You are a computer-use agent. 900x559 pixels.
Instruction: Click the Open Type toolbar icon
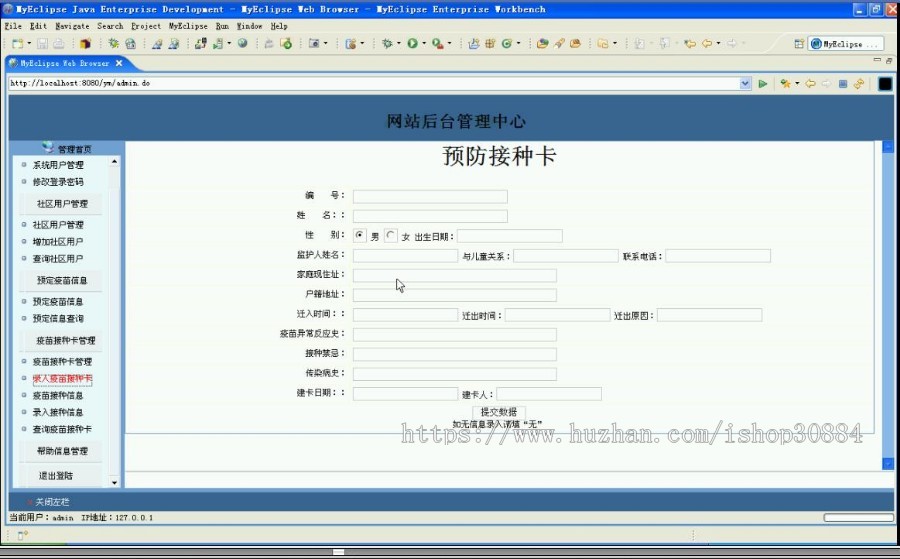coord(542,43)
